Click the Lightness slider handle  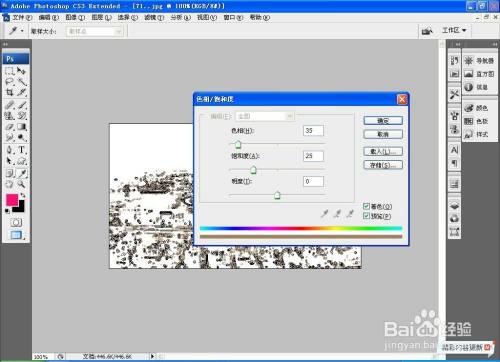pos(277,195)
